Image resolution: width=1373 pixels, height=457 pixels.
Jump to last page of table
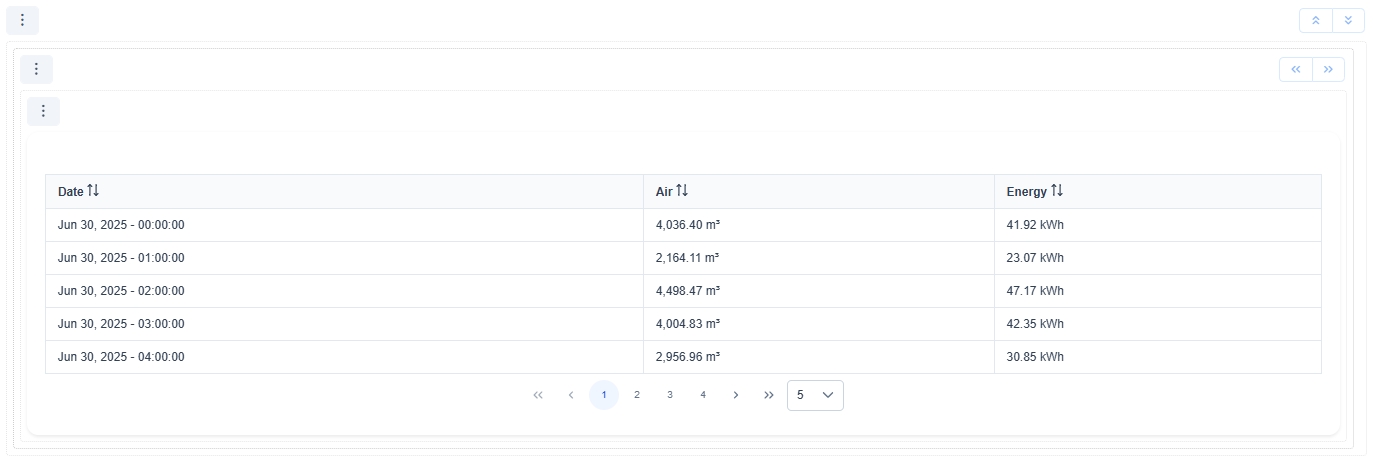tap(769, 395)
